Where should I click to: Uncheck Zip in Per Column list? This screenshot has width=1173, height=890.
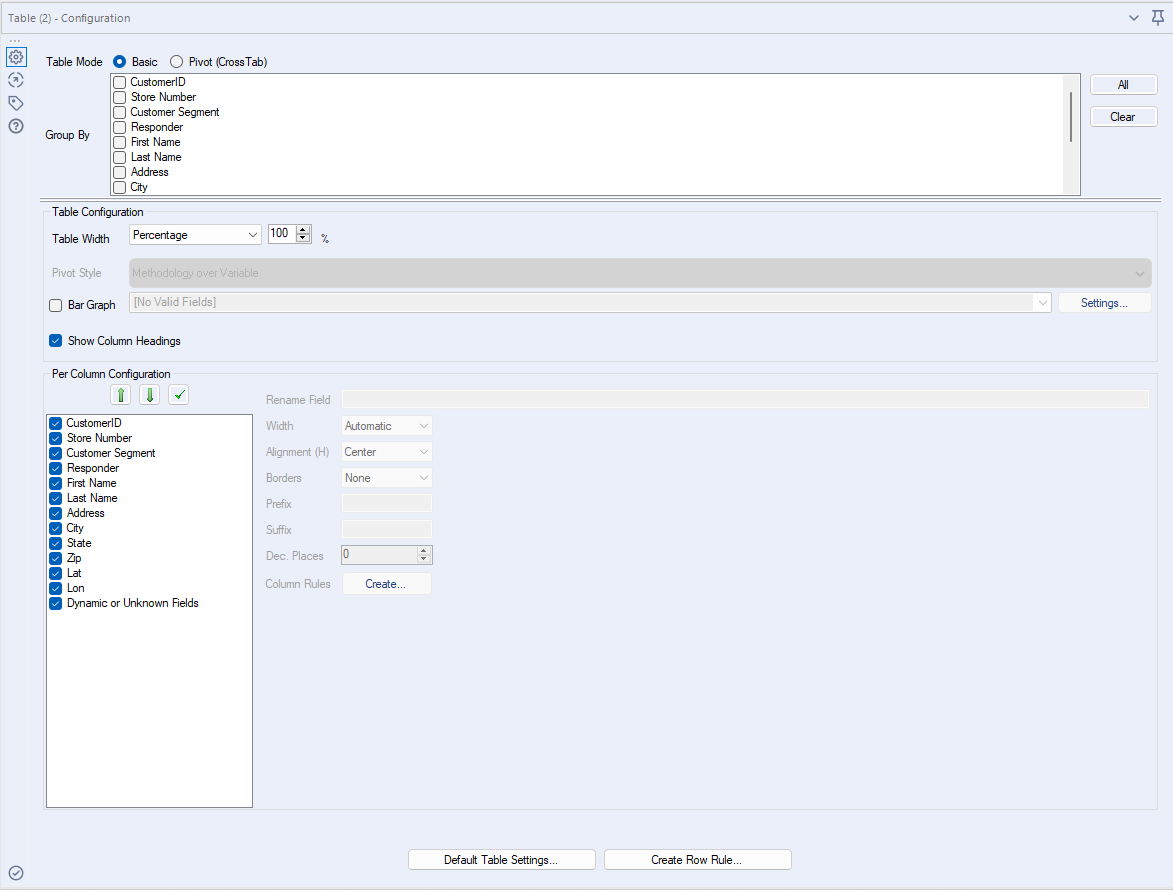(x=55, y=558)
